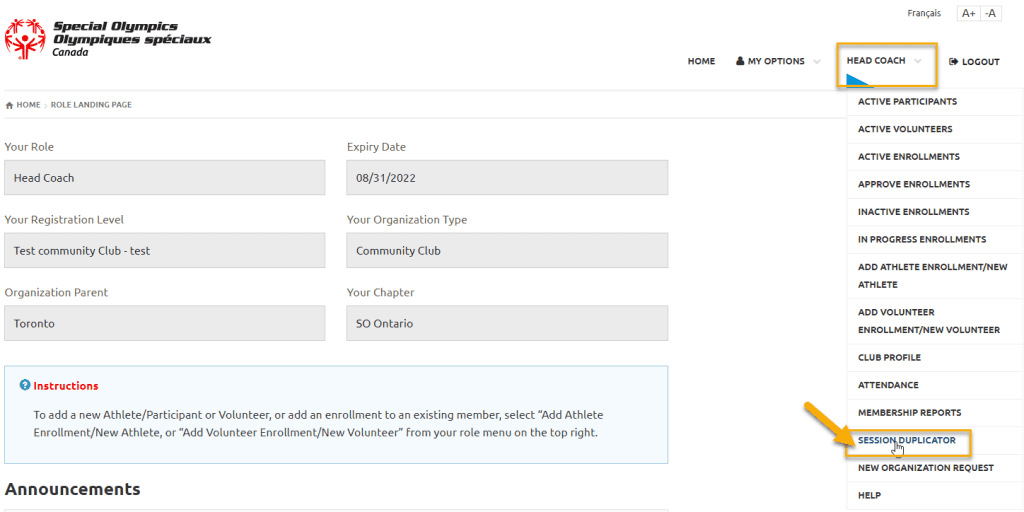This screenshot has width=1024, height=512.
Task: Switch language to Français
Action: point(924,13)
